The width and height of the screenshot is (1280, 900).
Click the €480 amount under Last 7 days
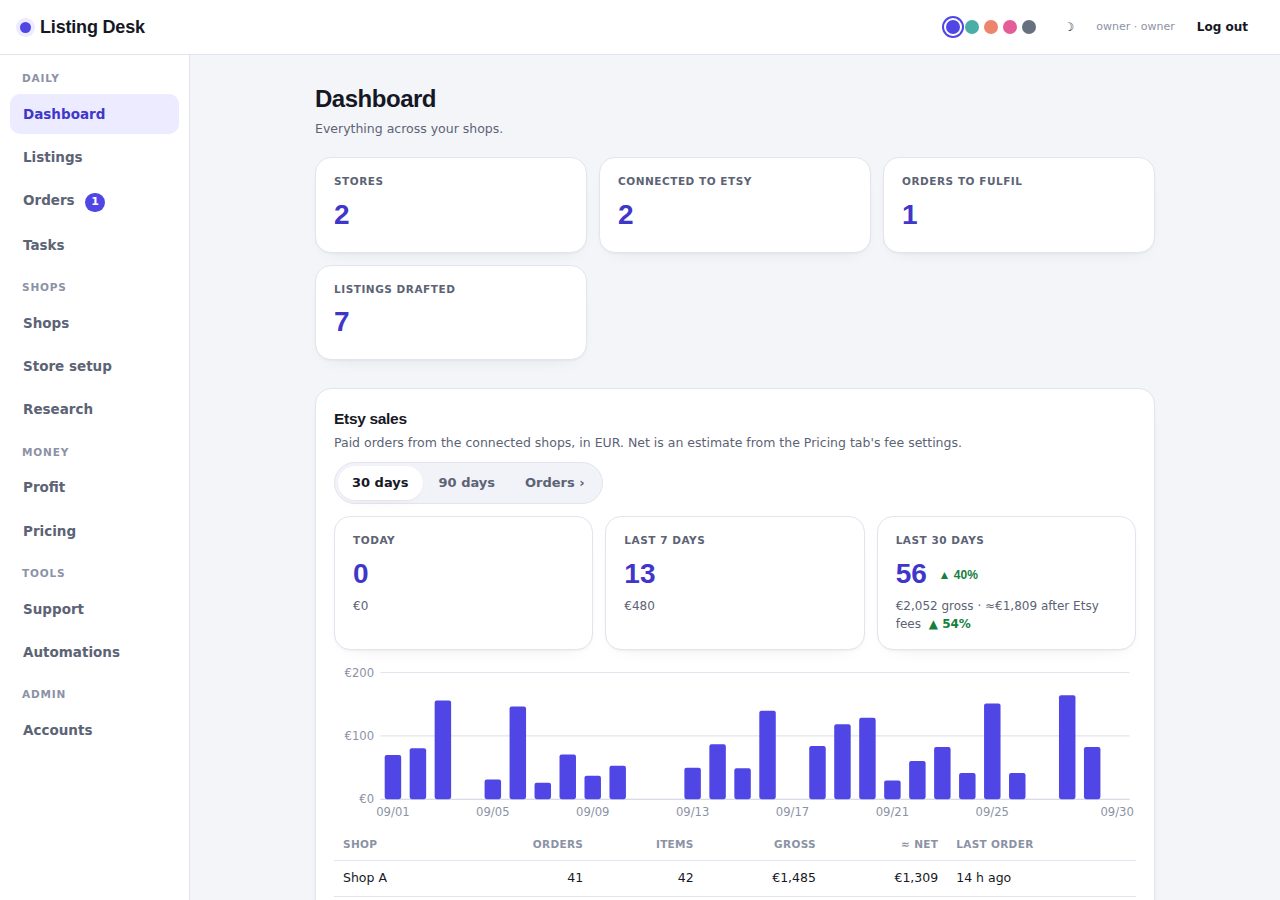pyautogui.click(x=639, y=606)
